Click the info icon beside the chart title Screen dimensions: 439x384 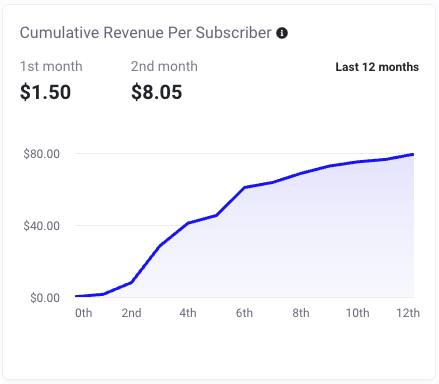[x=282, y=33]
